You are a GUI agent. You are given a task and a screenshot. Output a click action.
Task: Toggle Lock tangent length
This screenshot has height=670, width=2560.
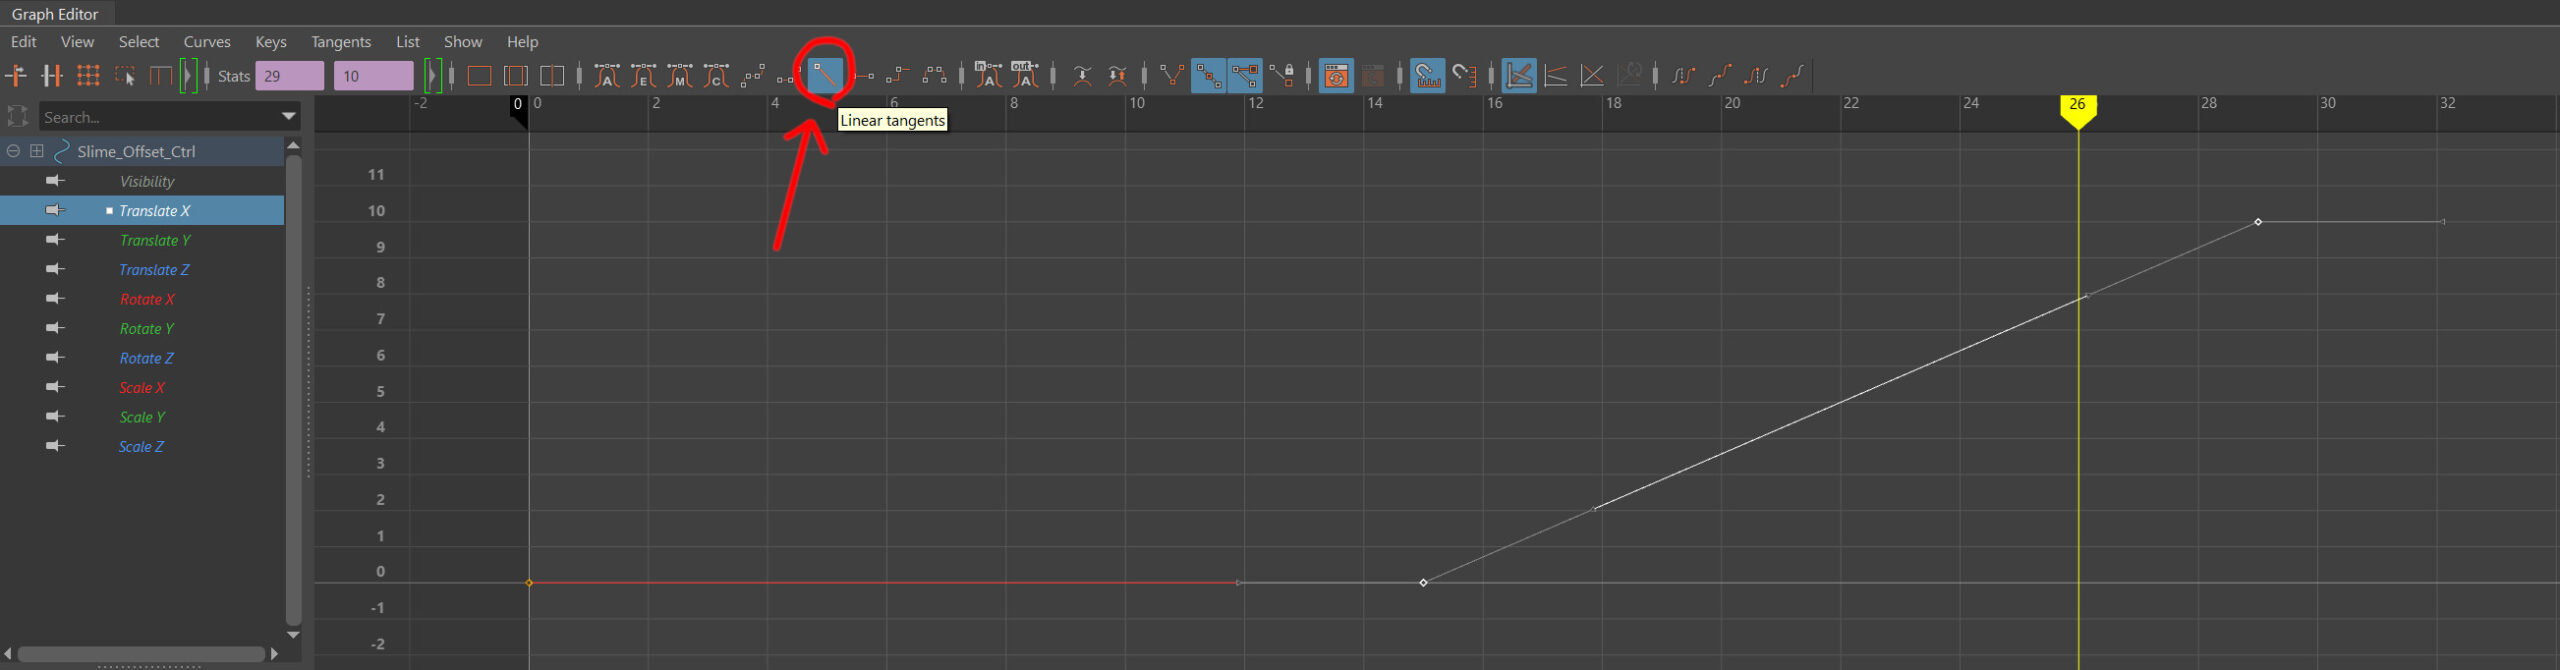(x=1282, y=75)
